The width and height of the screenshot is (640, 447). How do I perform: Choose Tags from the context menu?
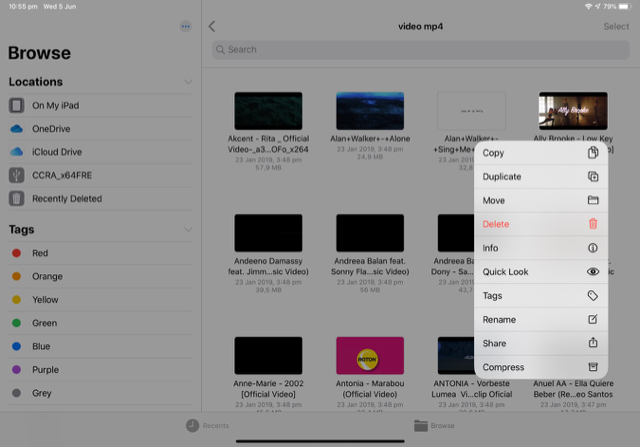tap(541, 295)
